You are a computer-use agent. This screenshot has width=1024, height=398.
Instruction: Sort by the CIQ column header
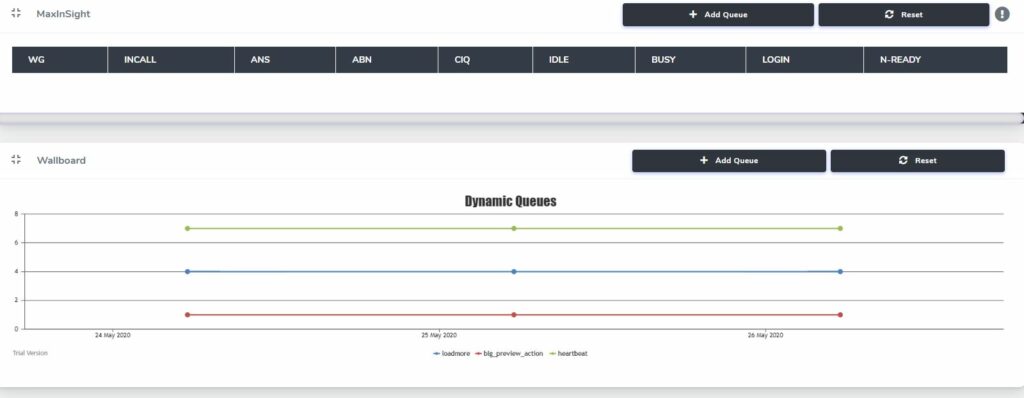point(485,59)
